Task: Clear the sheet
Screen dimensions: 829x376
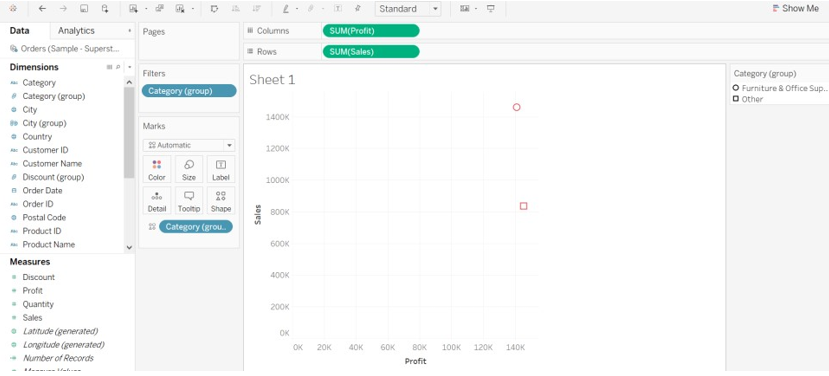Action: 180,8
